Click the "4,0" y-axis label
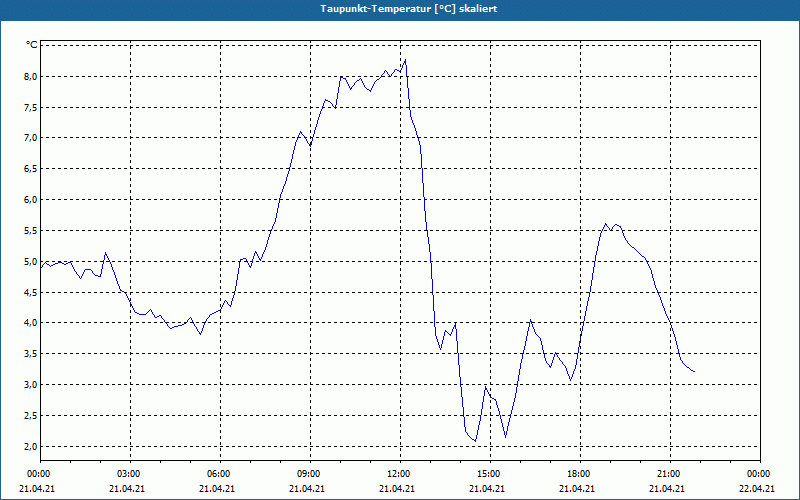The width and height of the screenshot is (800, 500). (31, 323)
